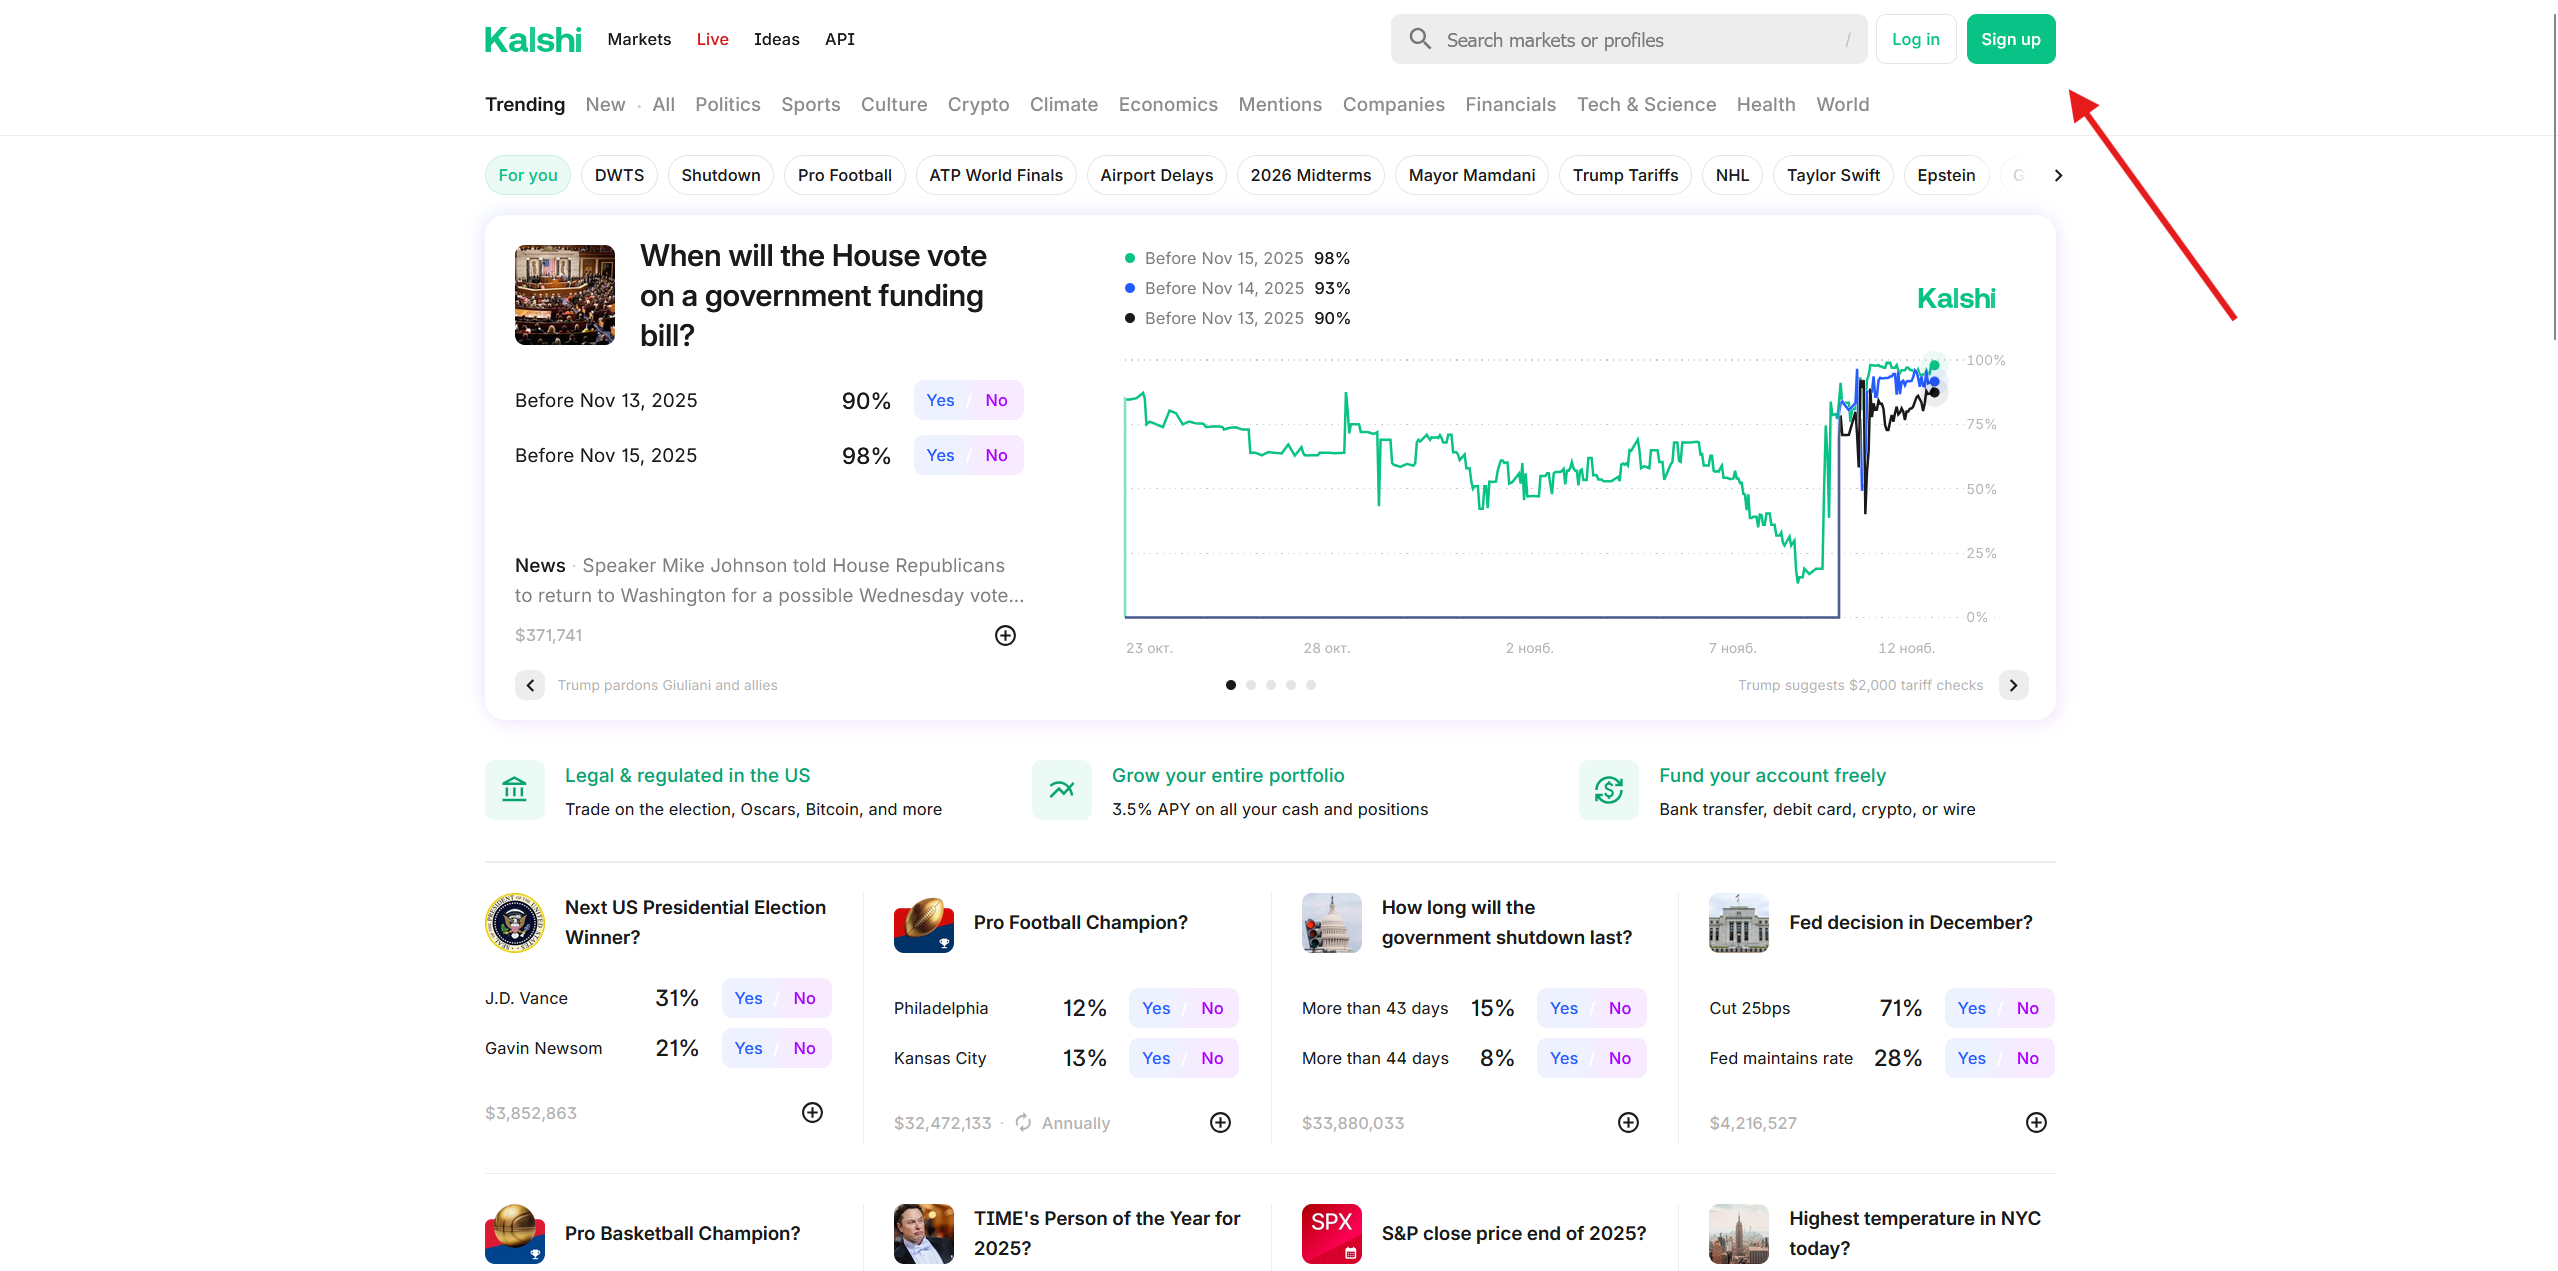Click plus icon on Fed decision card
The width and height of the screenshot is (2558, 1271).
click(2035, 1122)
